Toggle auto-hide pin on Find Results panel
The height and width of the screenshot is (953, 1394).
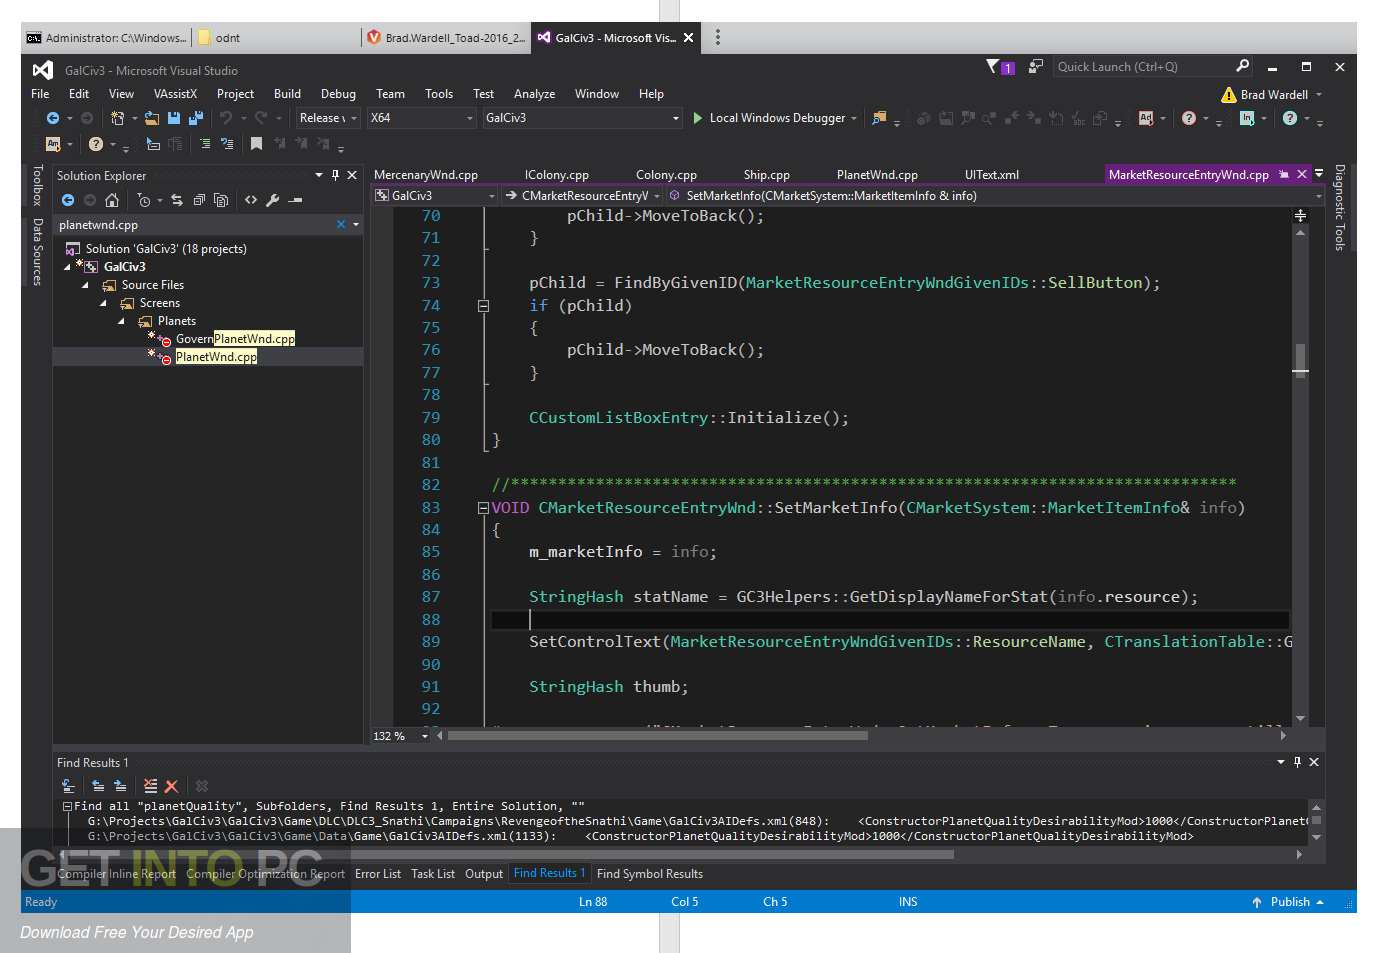[x=1297, y=762]
